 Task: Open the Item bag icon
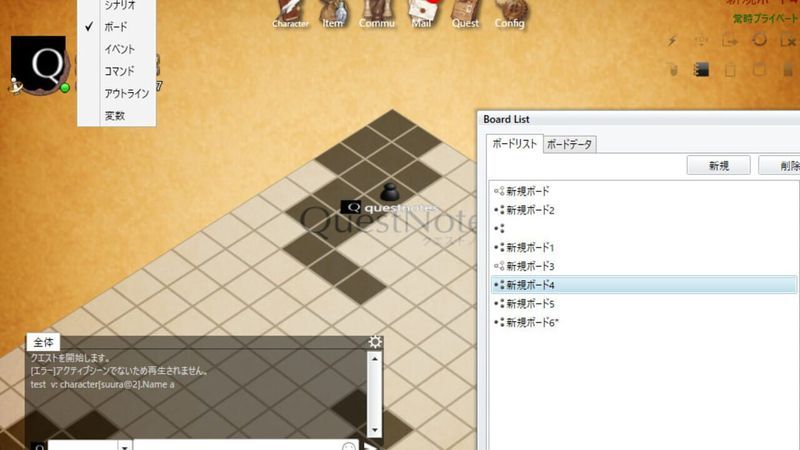[x=333, y=14]
